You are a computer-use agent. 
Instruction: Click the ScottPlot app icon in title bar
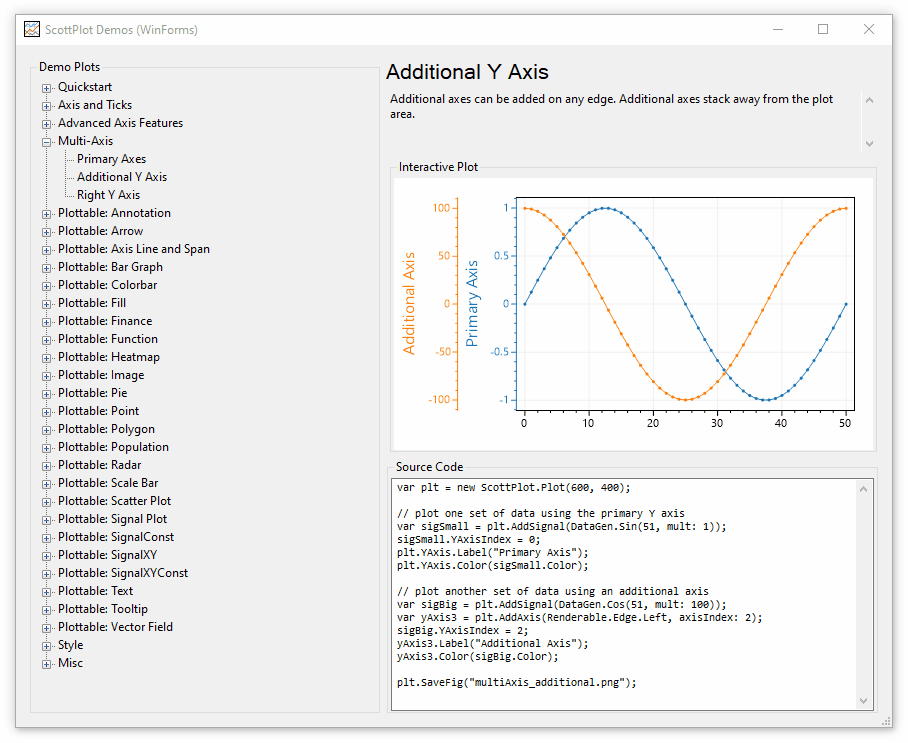[x=32, y=29]
